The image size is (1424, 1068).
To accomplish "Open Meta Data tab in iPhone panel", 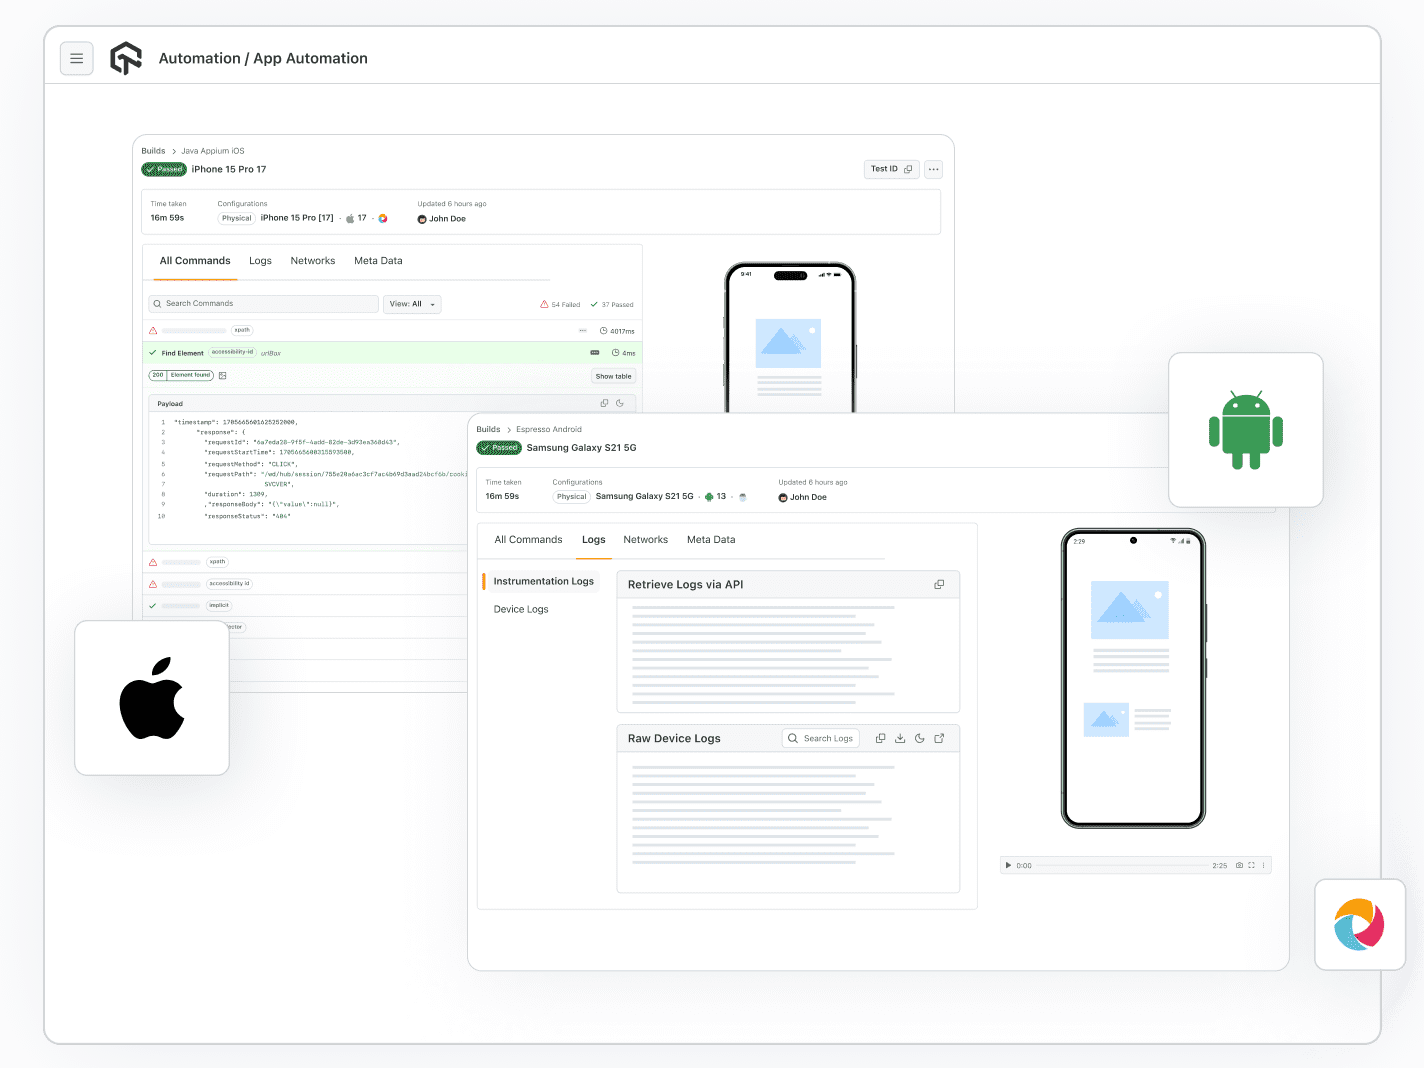I will [378, 261].
